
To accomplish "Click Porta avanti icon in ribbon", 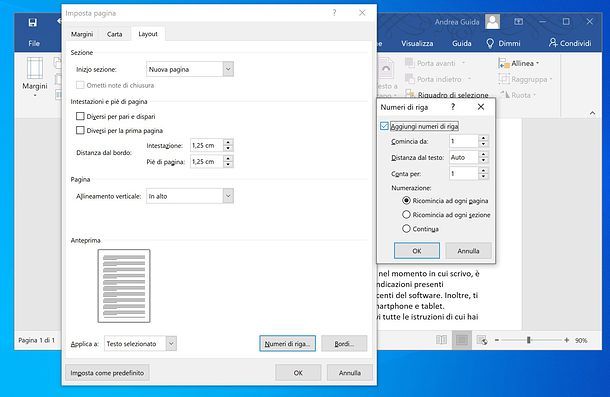I will click(x=410, y=63).
